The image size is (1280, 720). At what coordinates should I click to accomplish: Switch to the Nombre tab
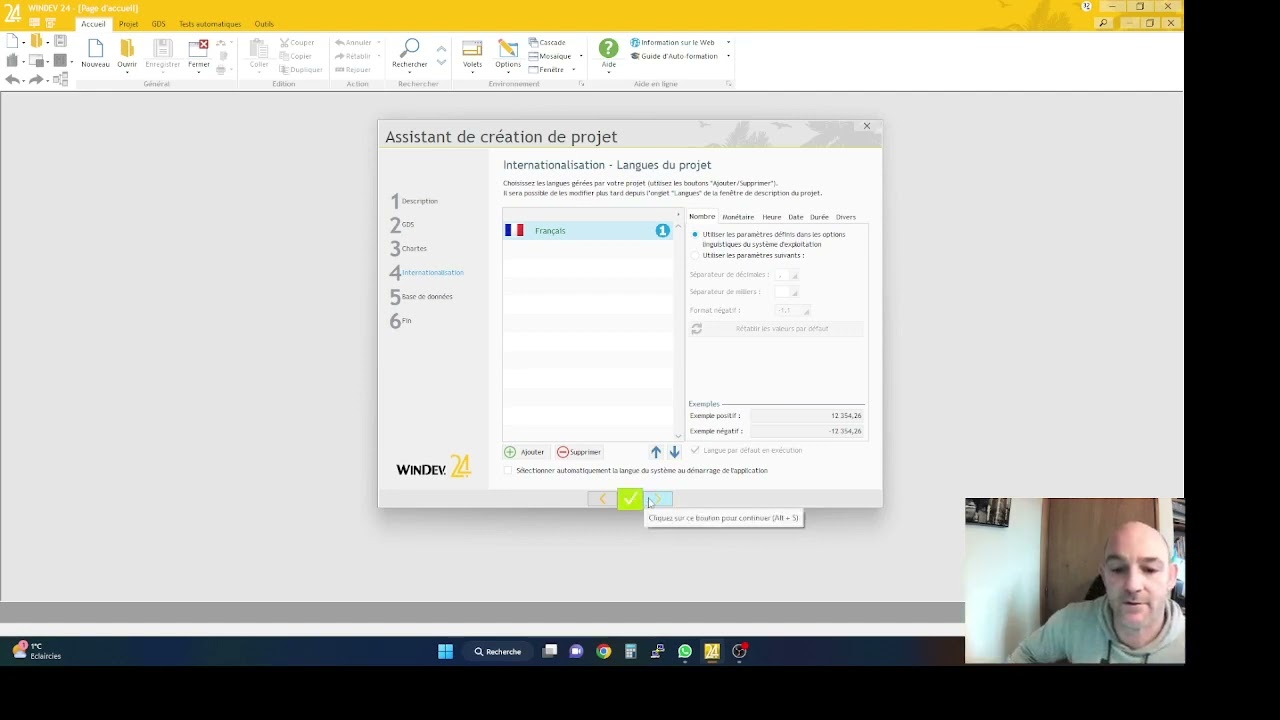(x=702, y=217)
